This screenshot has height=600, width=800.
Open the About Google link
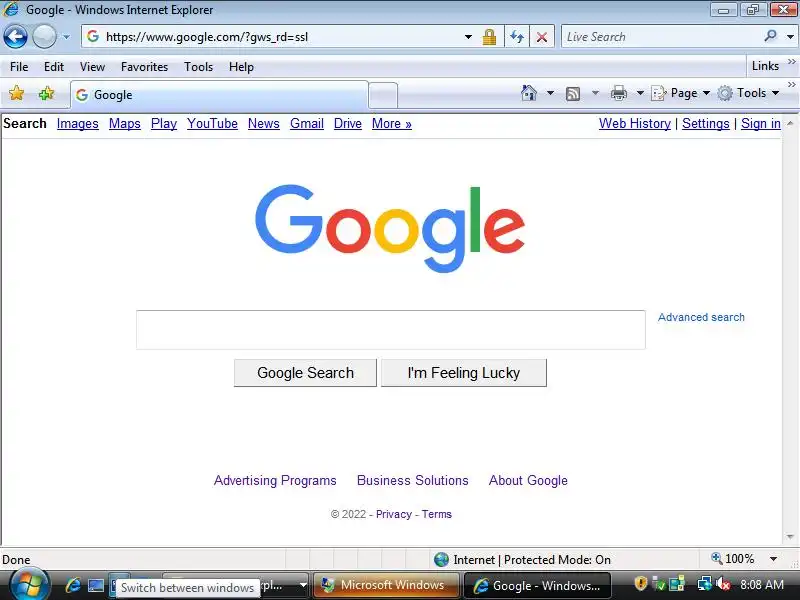[528, 481]
